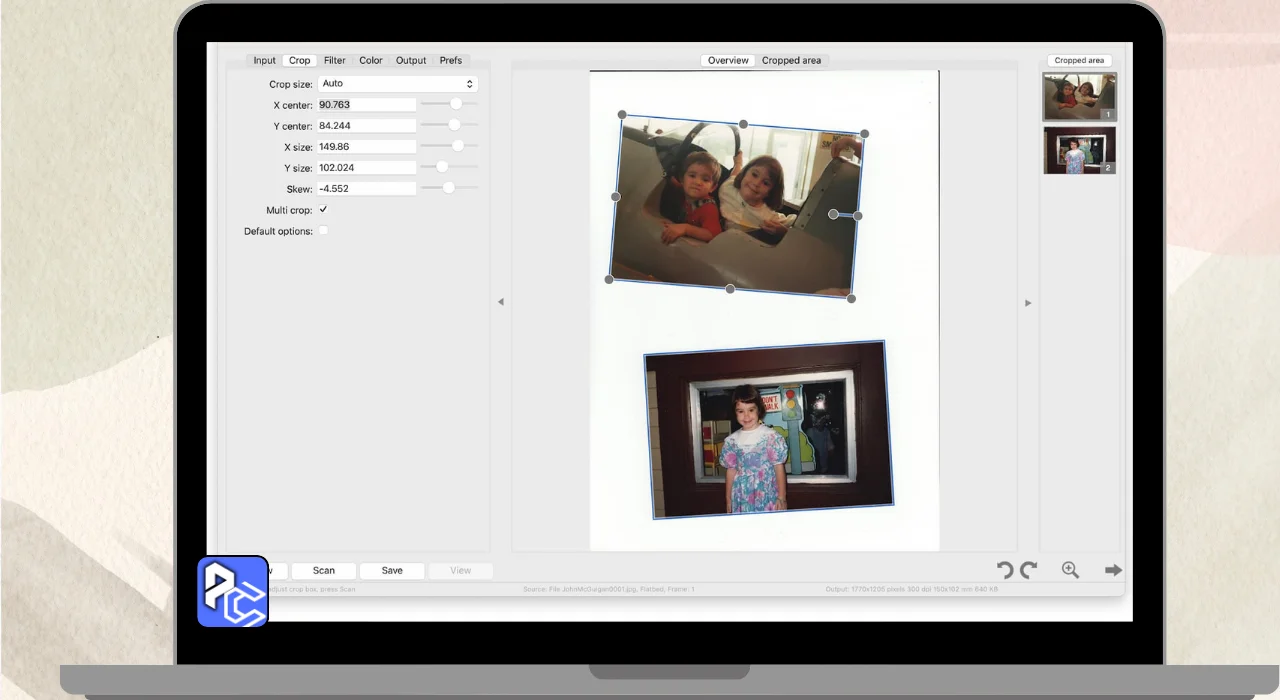Click the right arrow next-step icon
Screen dimensions: 1280x700
click(1113, 570)
